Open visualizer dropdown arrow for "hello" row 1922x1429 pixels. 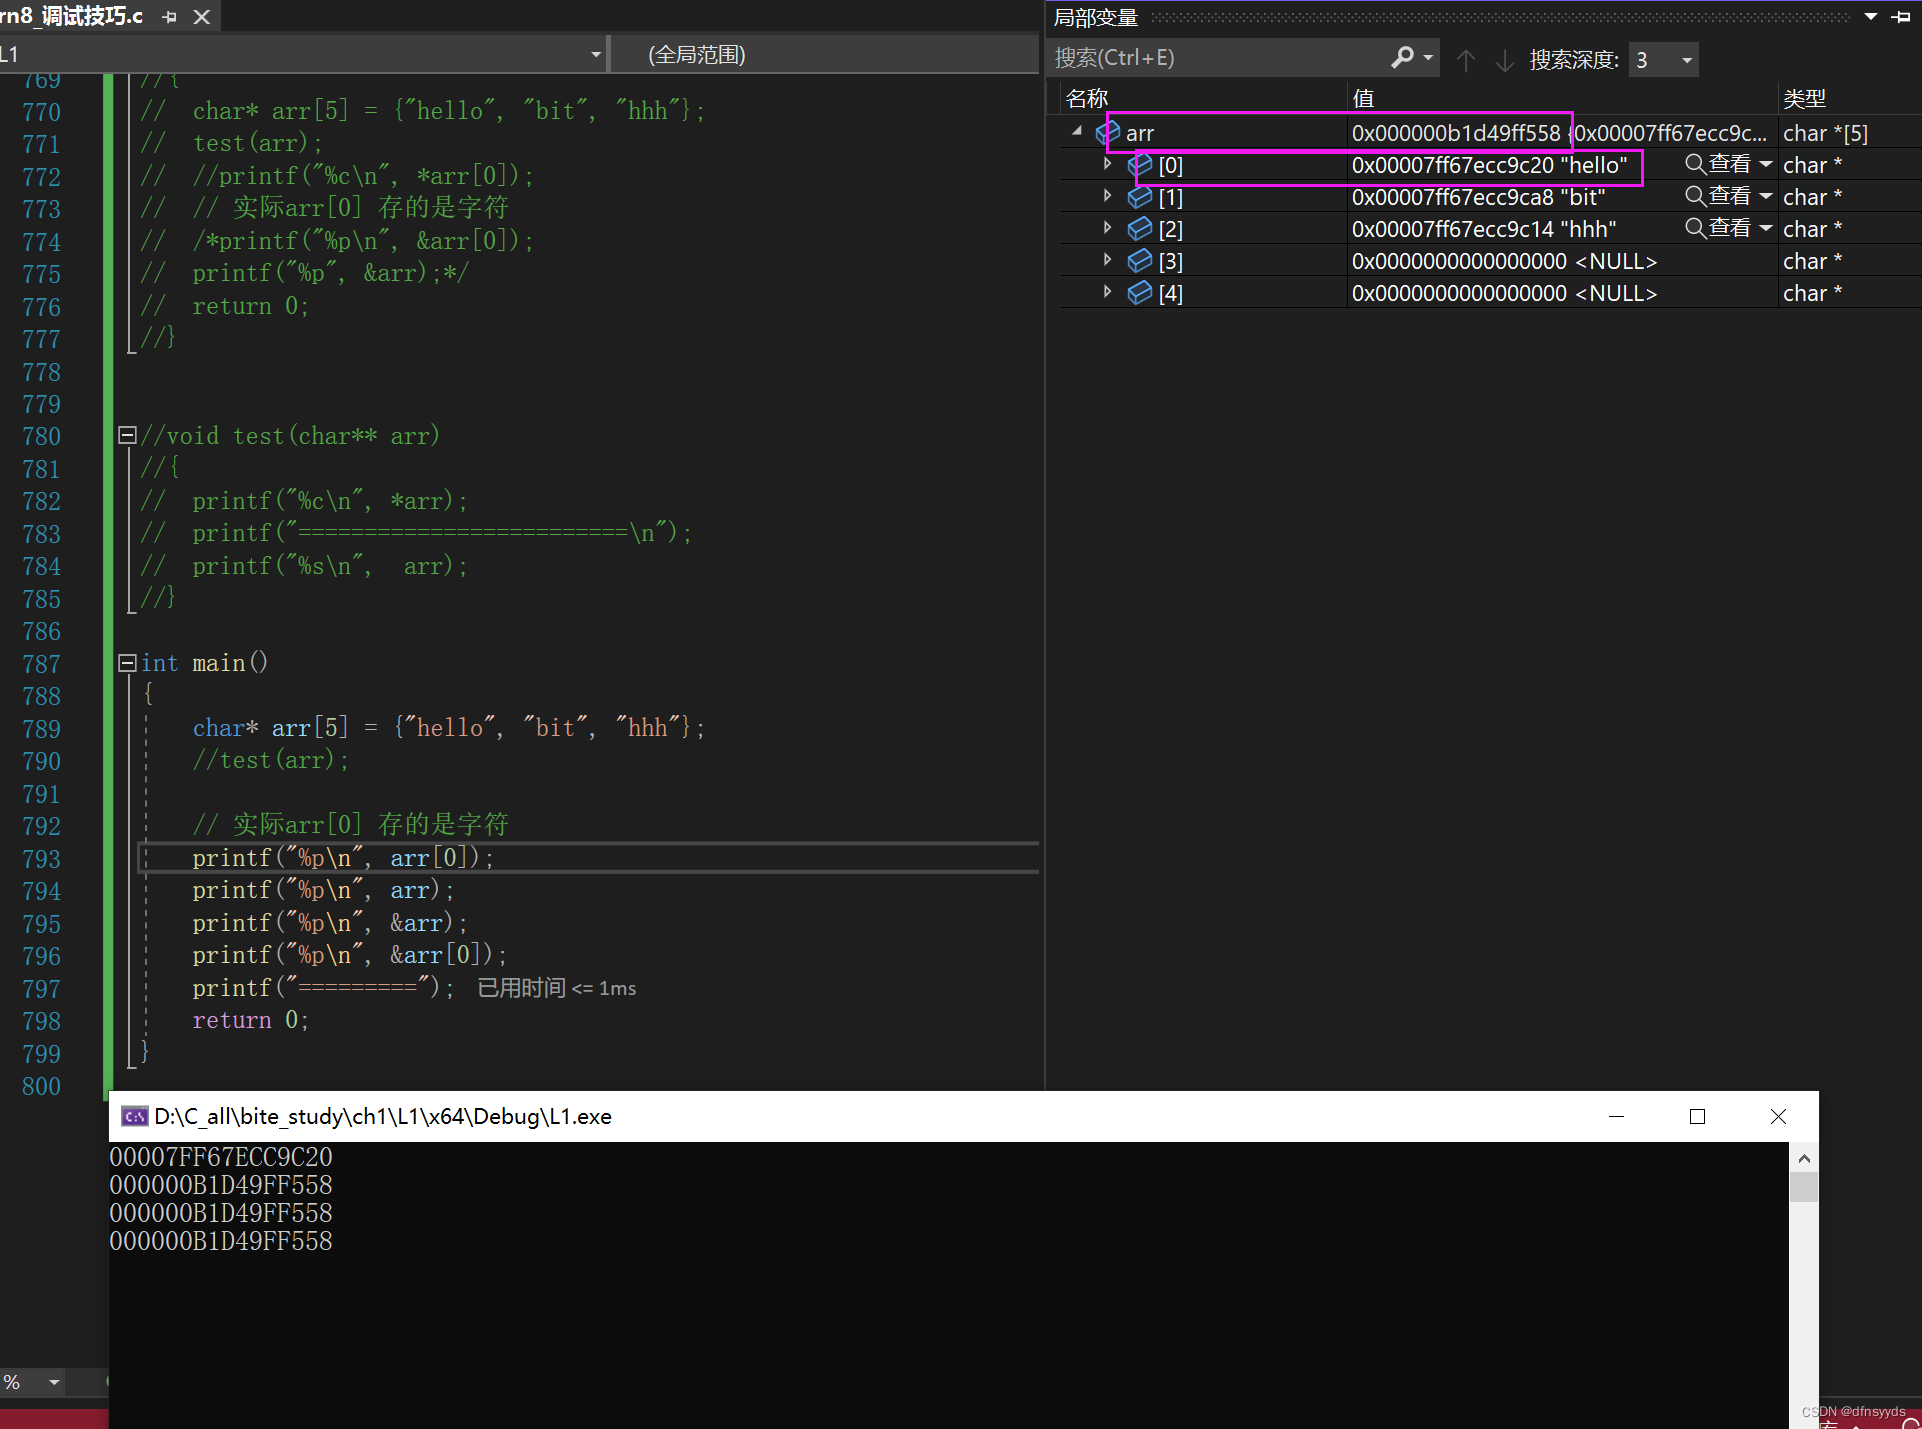[x=1766, y=164]
